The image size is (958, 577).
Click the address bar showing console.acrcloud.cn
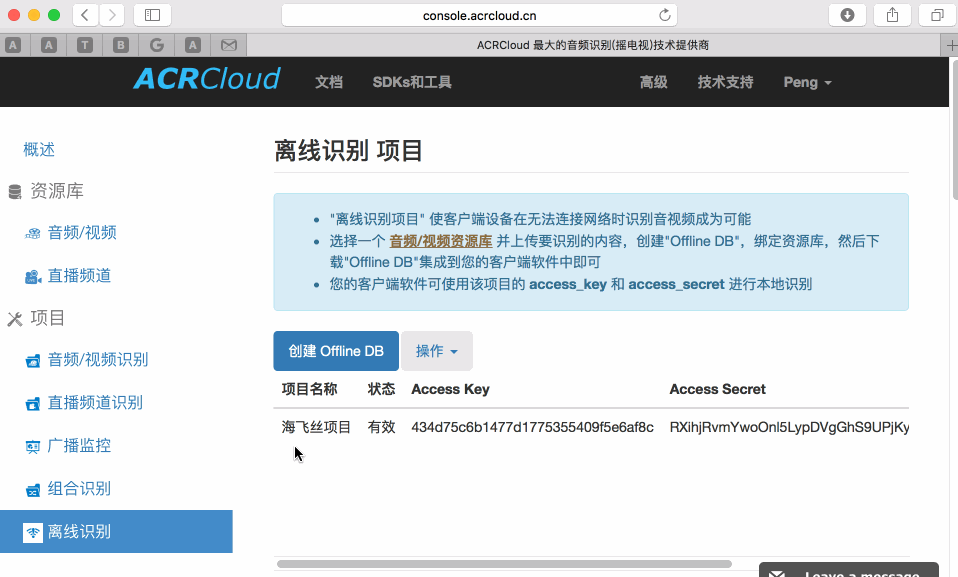tap(479, 15)
